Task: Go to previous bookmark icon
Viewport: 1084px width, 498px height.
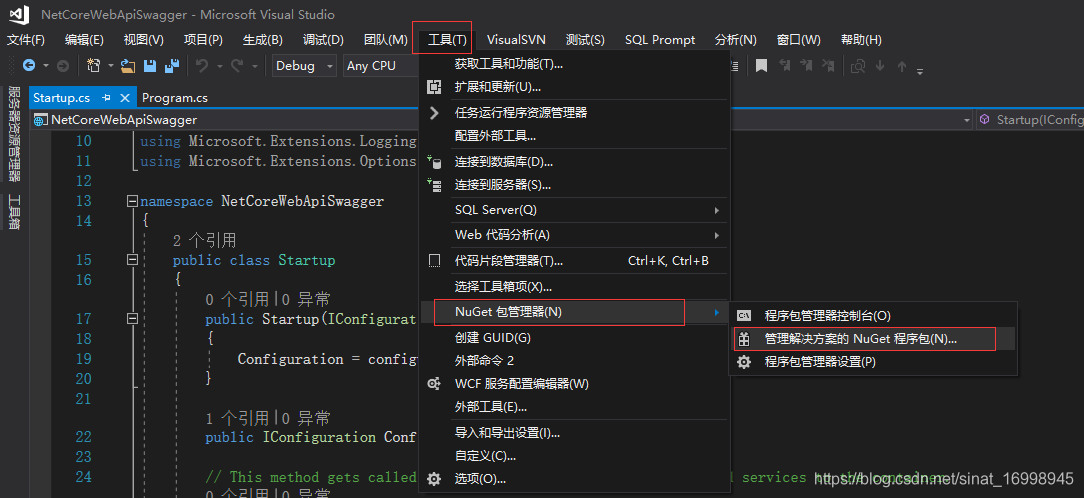Action: coord(785,66)
